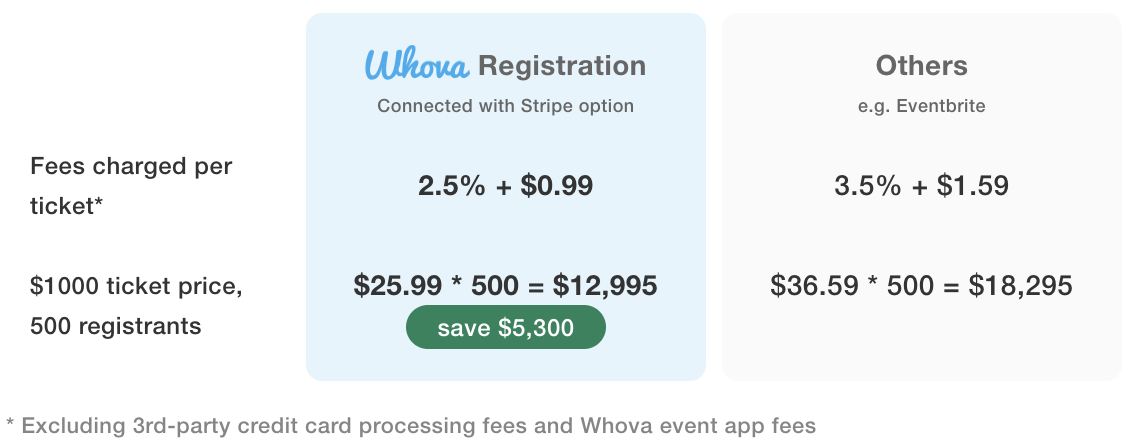Click the 3.5% + $1.59 fee
Screen dimensions: 1134x446
pos(921,186)
